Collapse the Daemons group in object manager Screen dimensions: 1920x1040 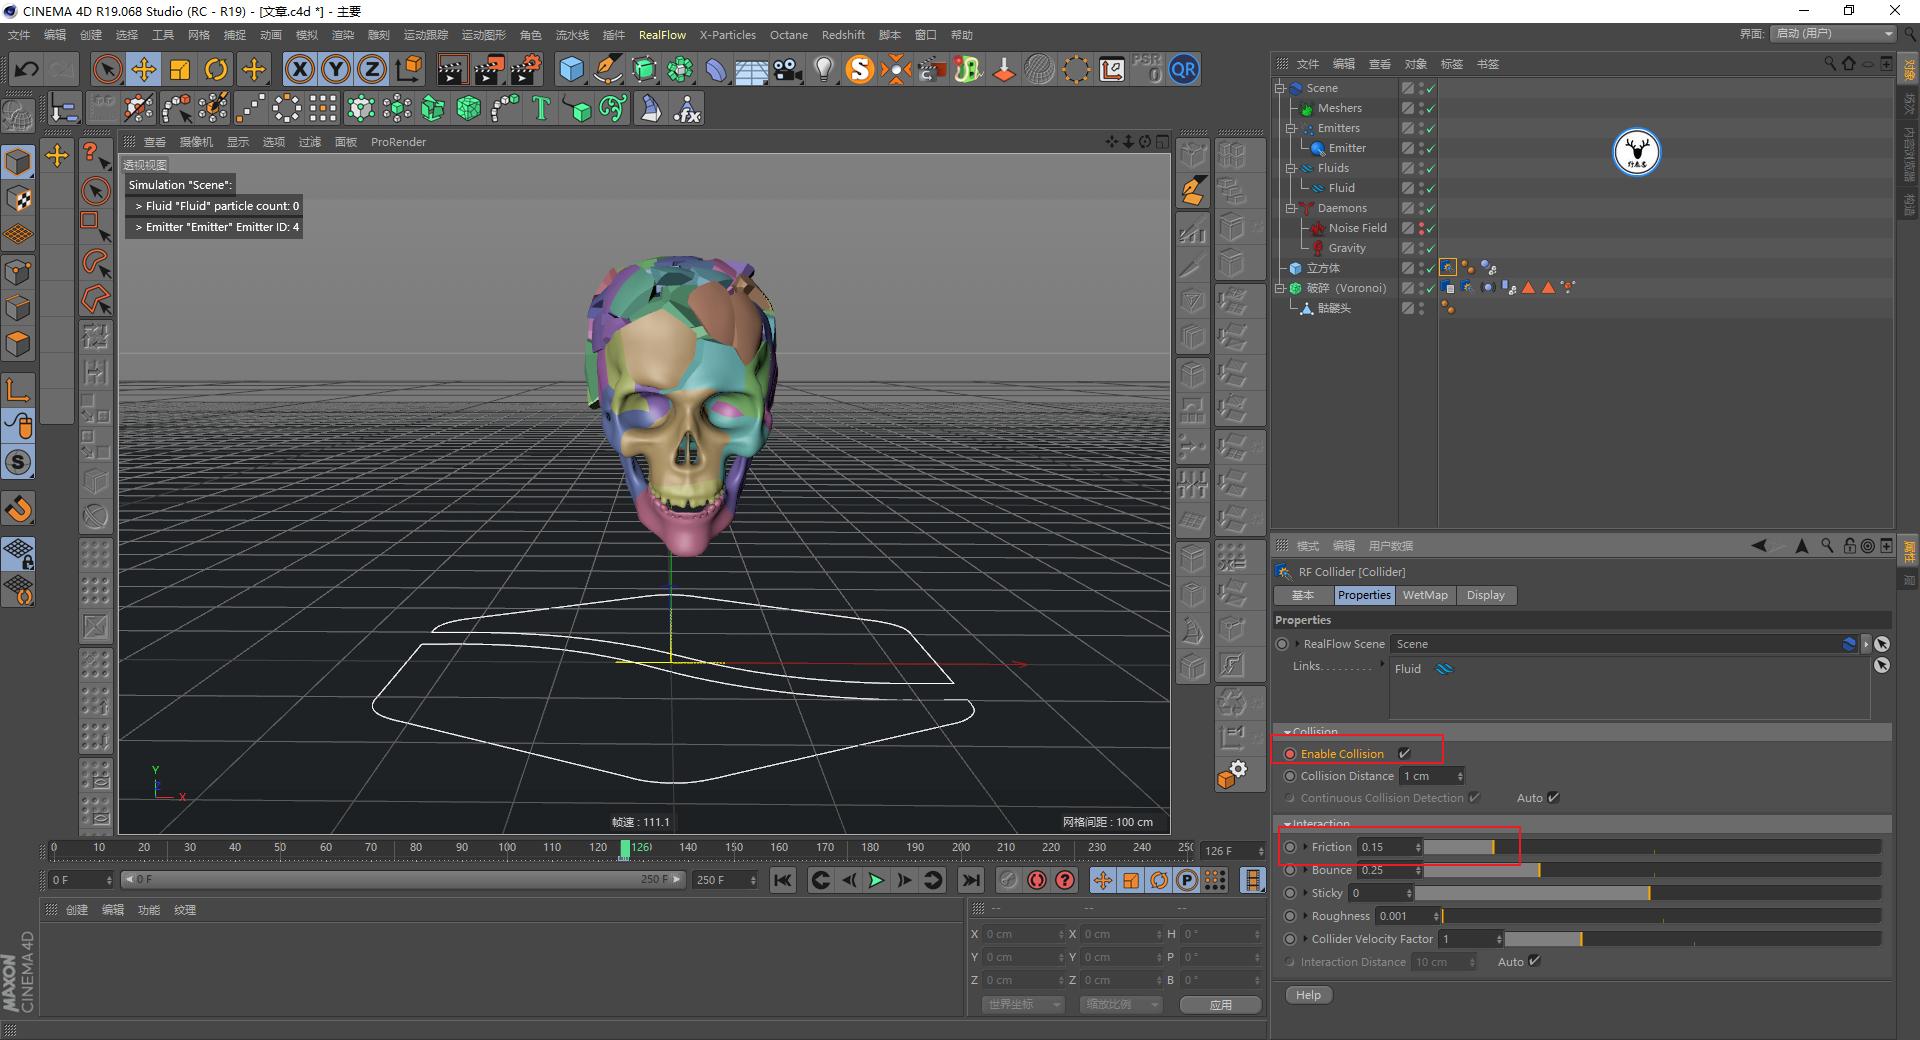(x=1290, y=208)
